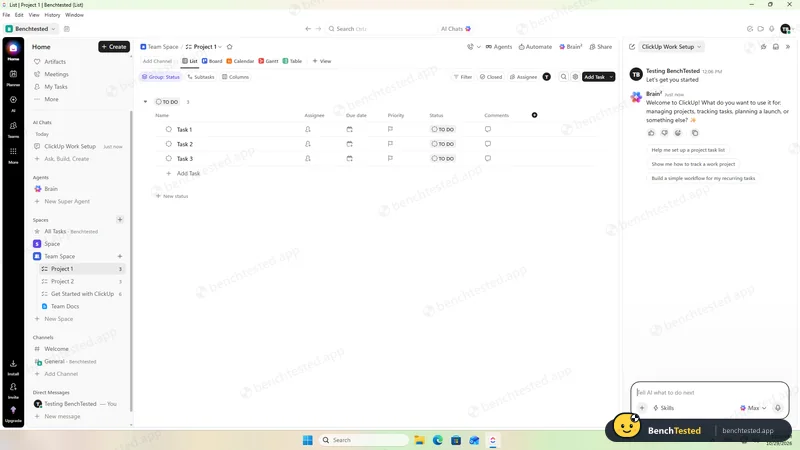Thumbs up the Brain welcome message
The width and height of the screenshot is (800, 450).
click(651, 133)
